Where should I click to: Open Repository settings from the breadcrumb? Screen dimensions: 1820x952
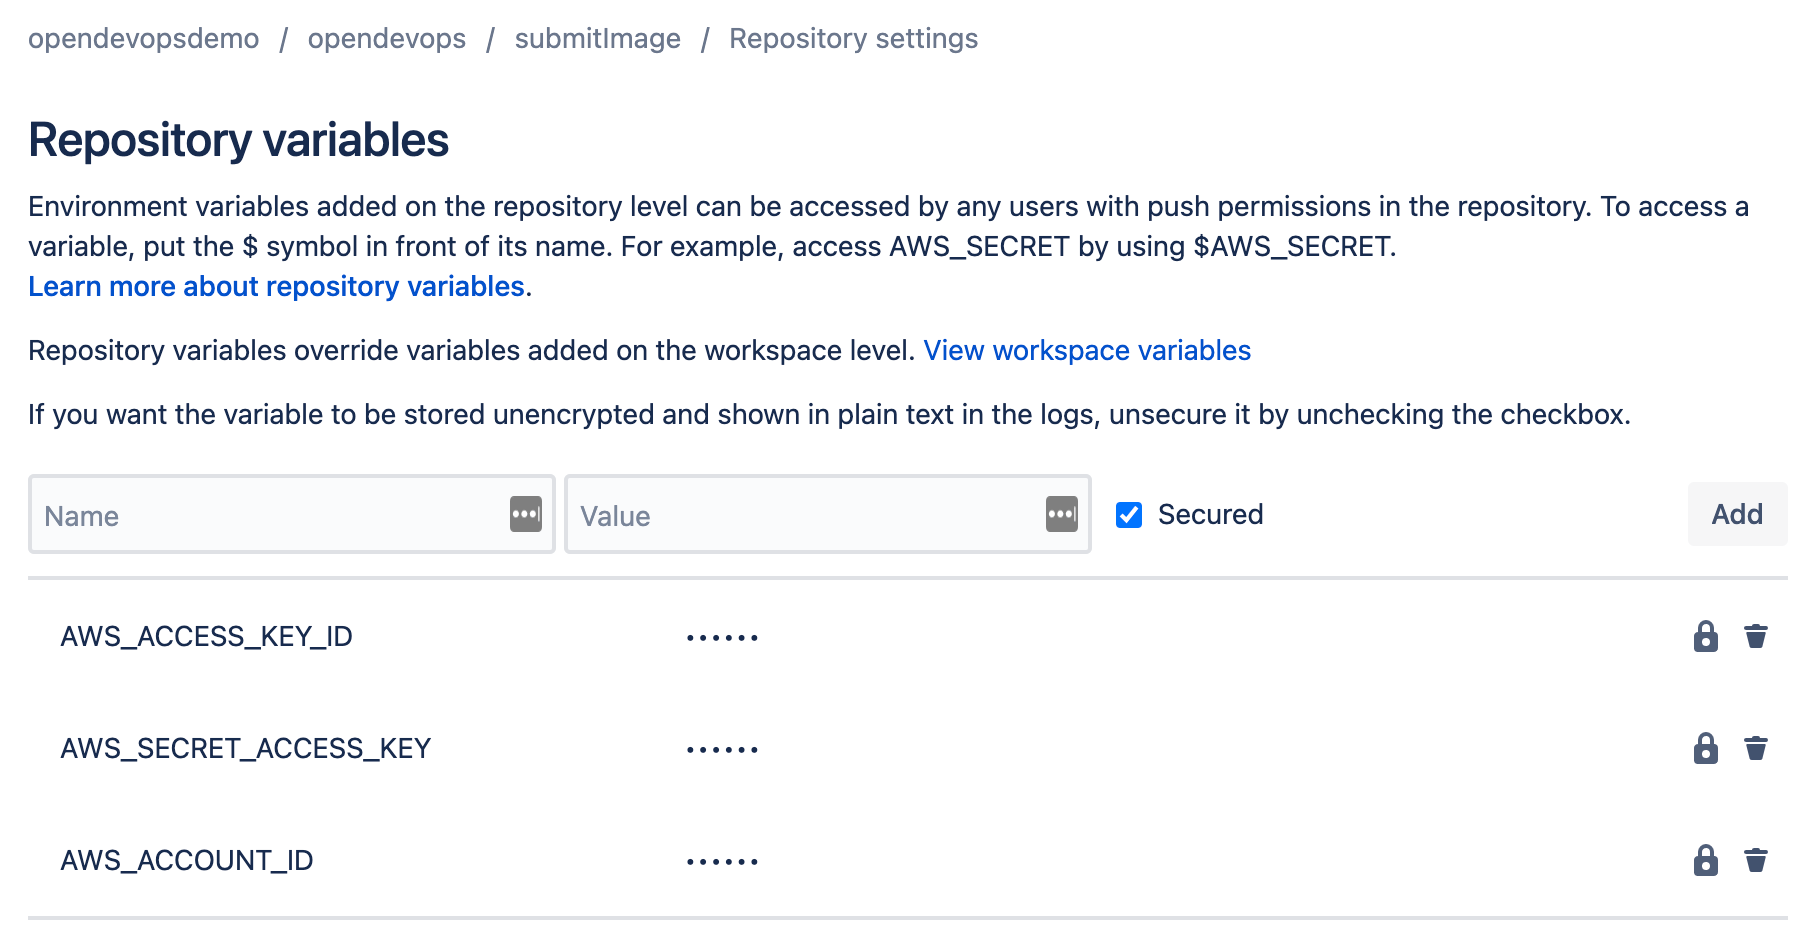[x=853, y=38]
